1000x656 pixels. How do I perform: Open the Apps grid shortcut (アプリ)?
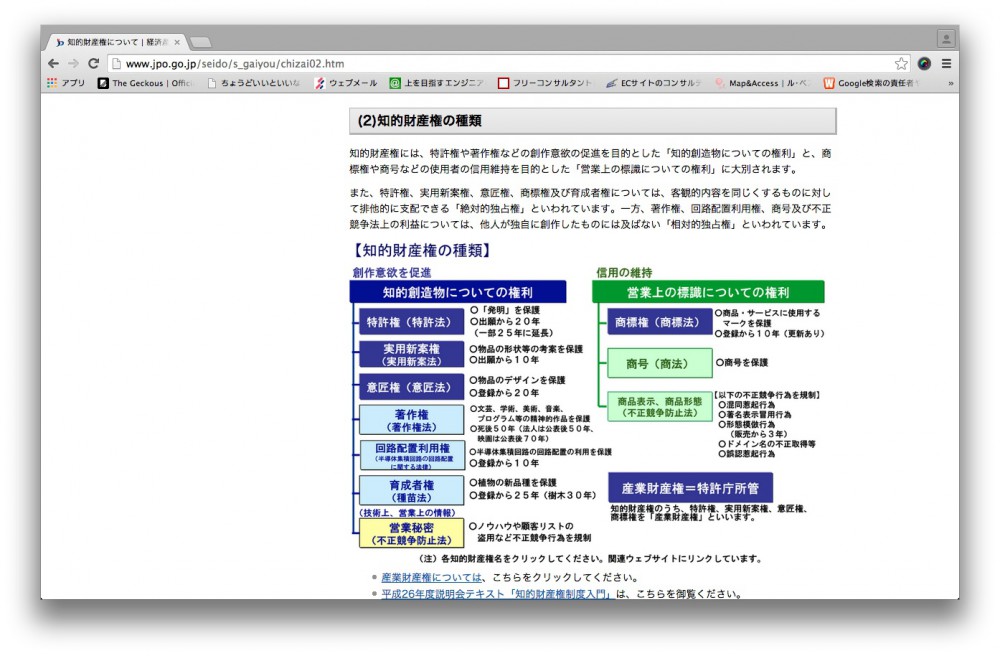[x=66, y=83]
